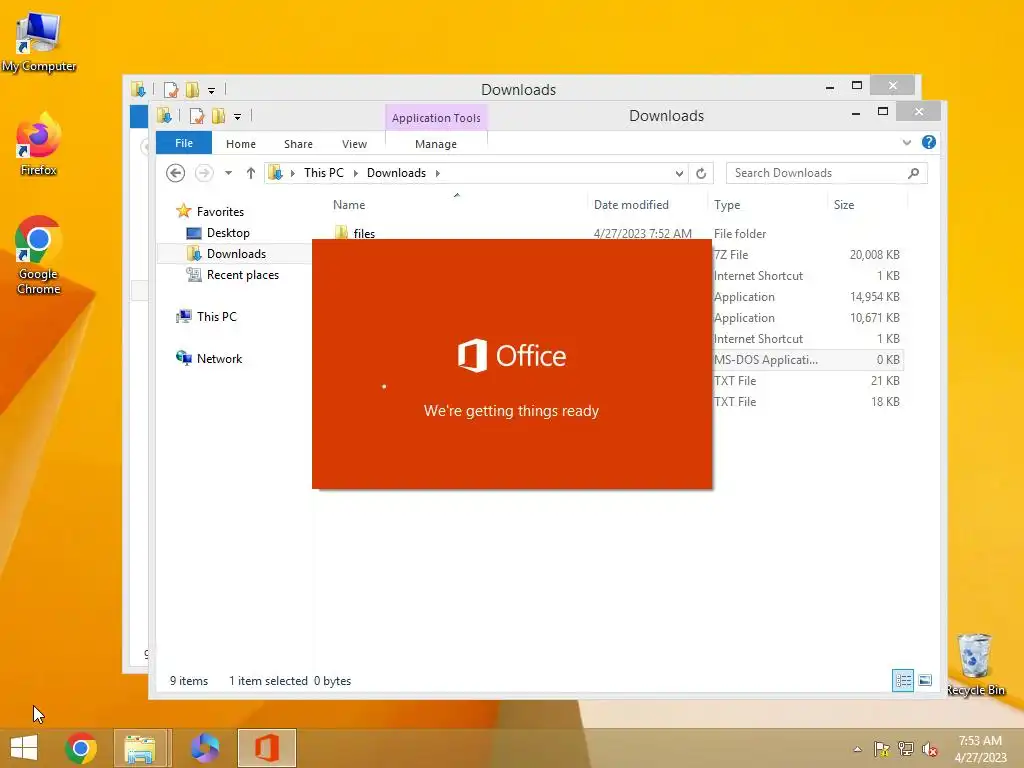Click the back window's Properties toolbar icon
Viewport: 1024px width, 768px height.
point(170,89)
